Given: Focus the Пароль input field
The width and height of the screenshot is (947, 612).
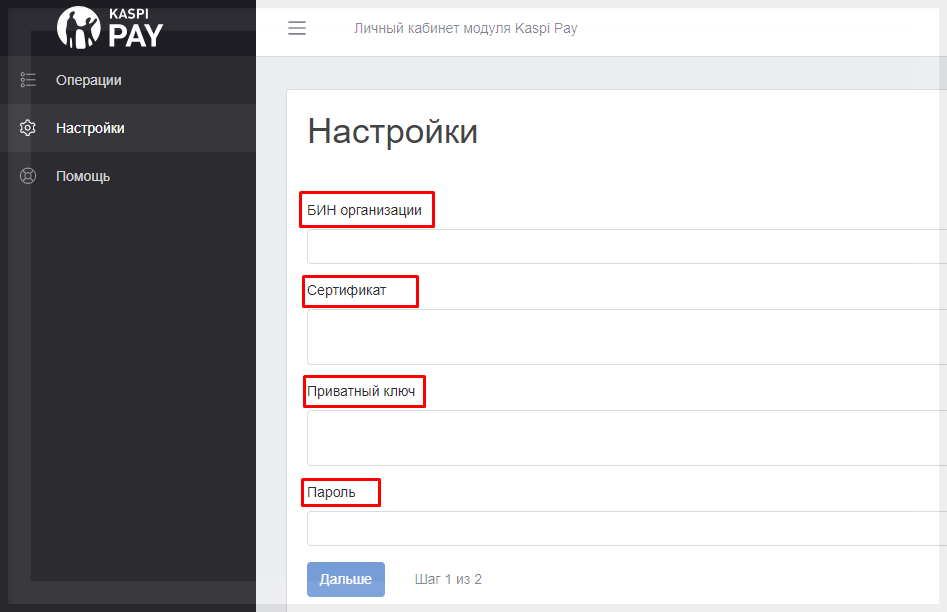Looking at the screenshot, I should [x=627, y=529].
